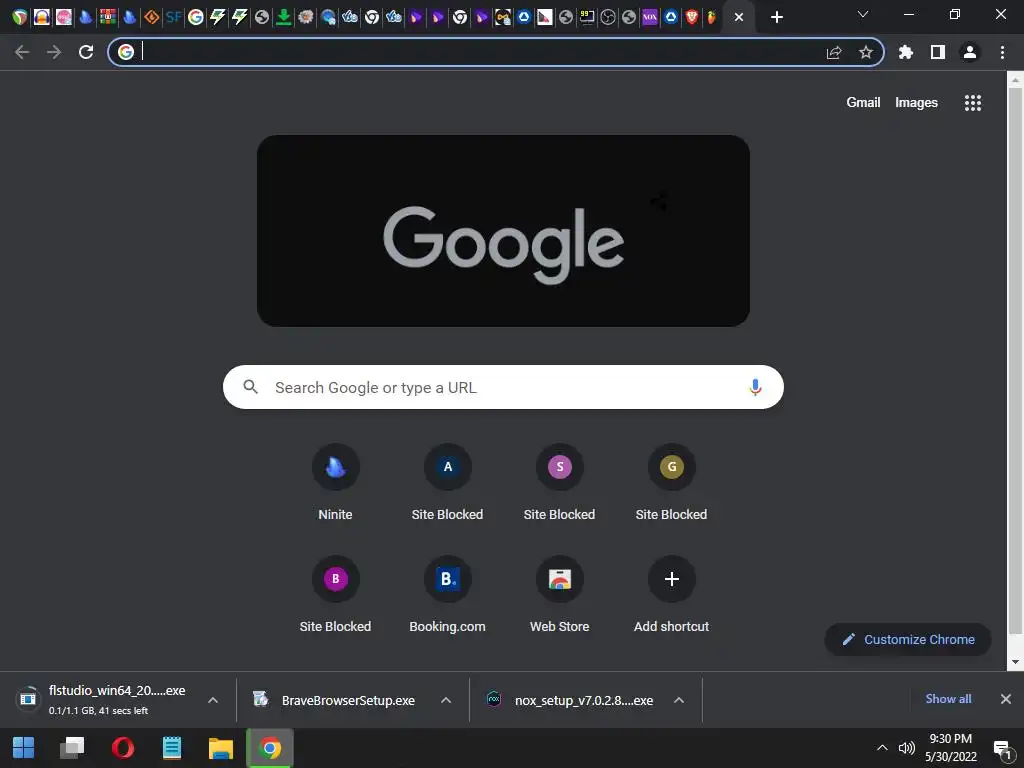
Task: Open Task View on taskbar
Action: coord(72,748)
